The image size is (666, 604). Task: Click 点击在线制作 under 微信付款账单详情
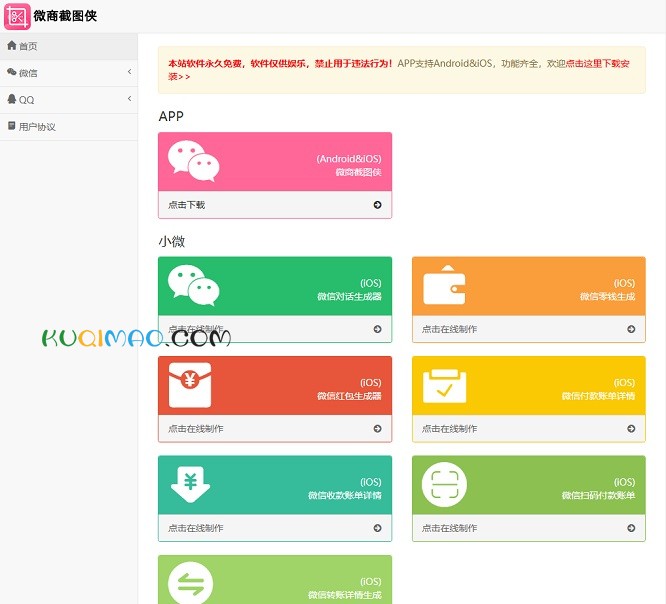(449, 429)
